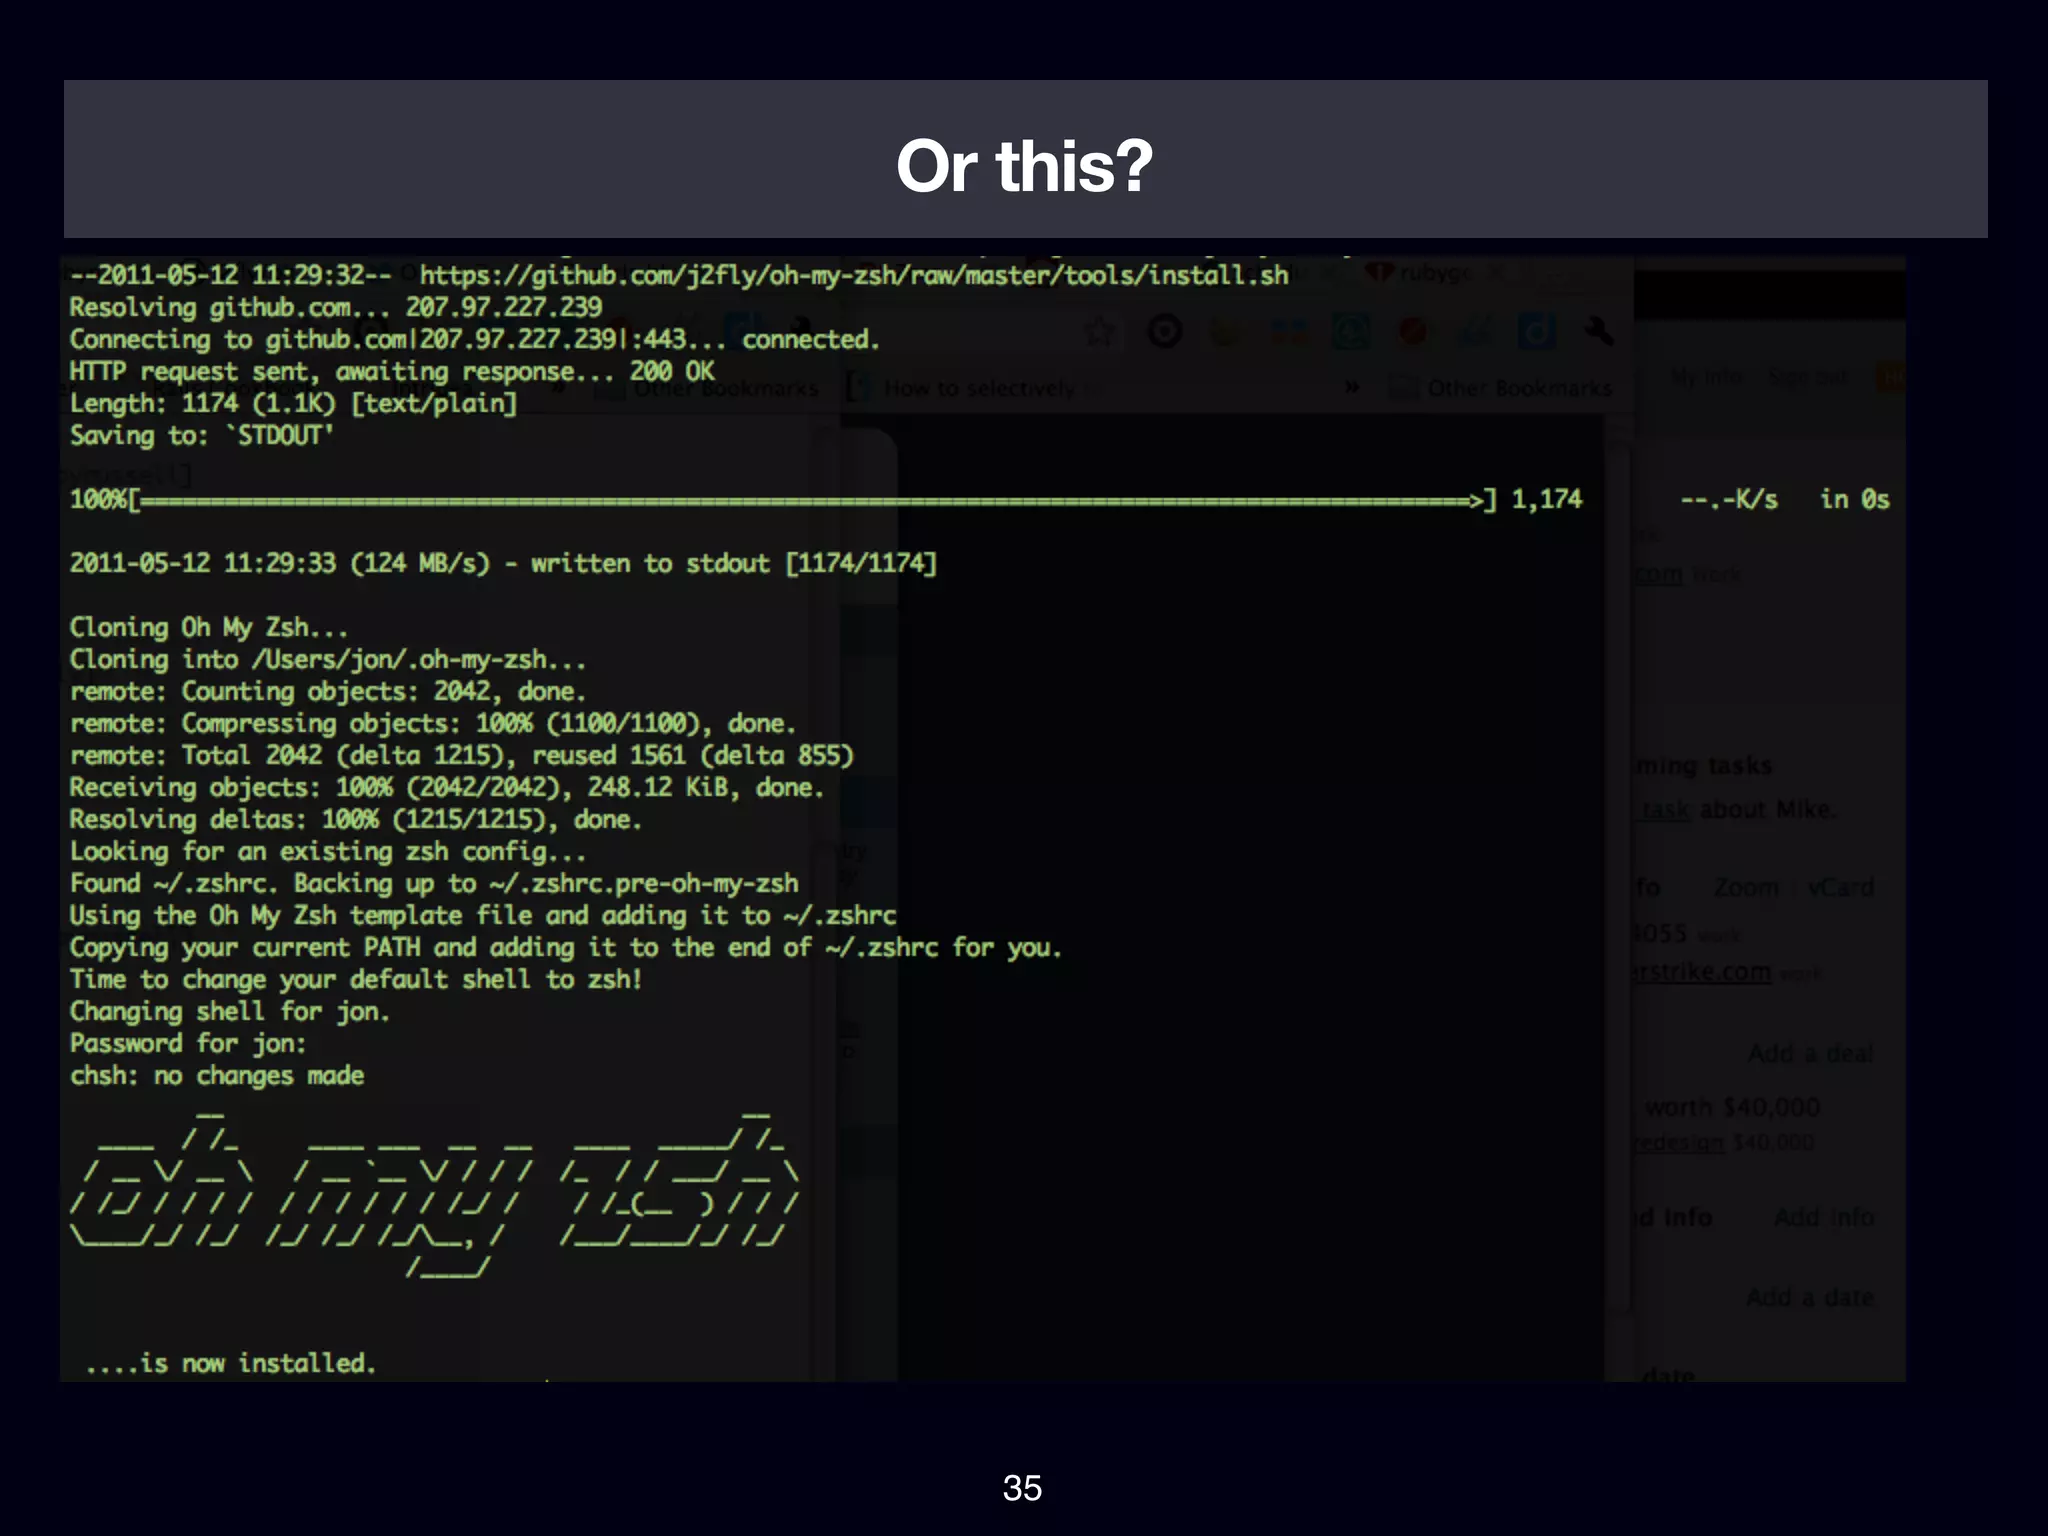This screenshot has width=2048, height=1536.
Task: Open the wrench settings menu icon
Action: (1598, 331)
